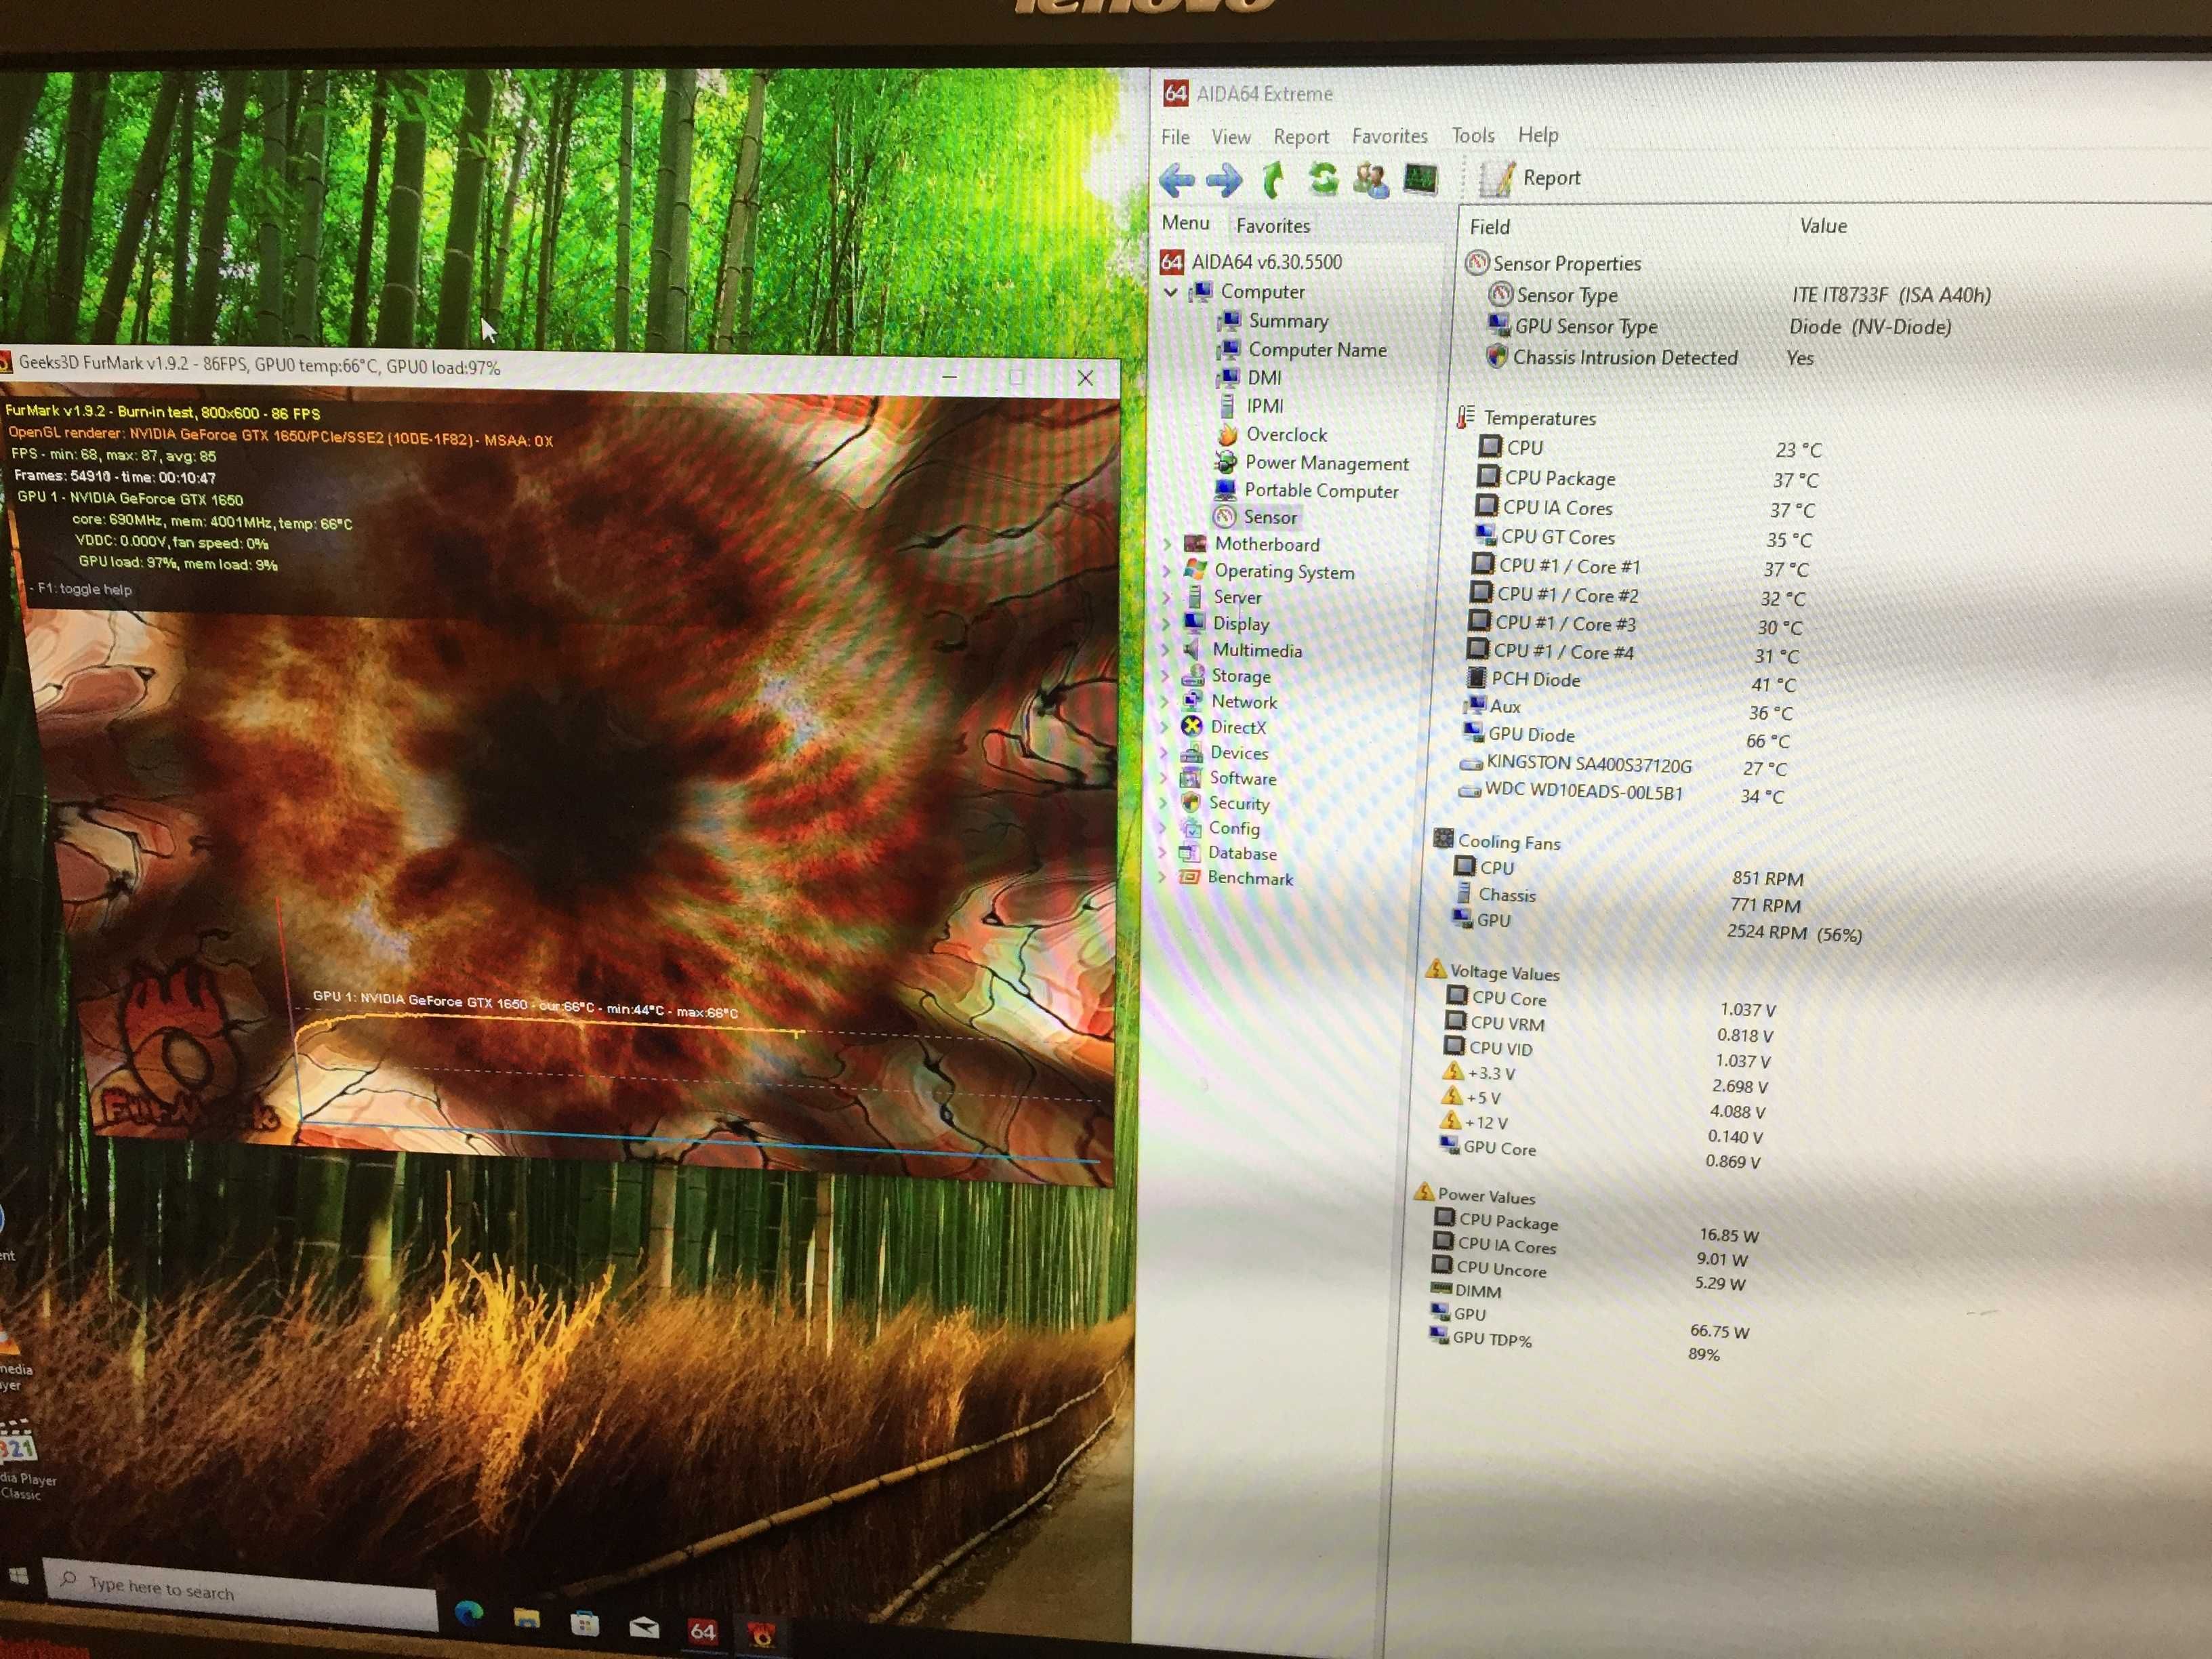
Task: Click the Devices icon in the tree
Action: click(x=1191, y=753)
